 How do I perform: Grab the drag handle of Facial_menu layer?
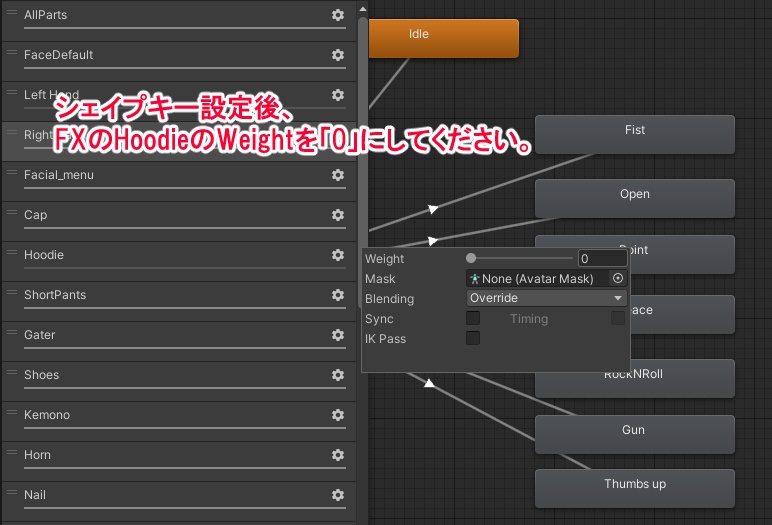click(x=12, y=172)
